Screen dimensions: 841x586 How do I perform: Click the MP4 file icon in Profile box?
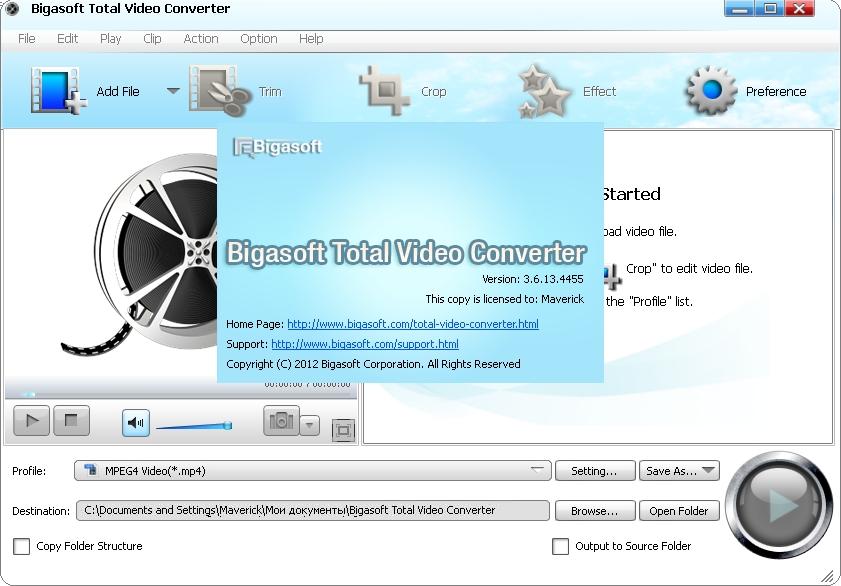91,470
